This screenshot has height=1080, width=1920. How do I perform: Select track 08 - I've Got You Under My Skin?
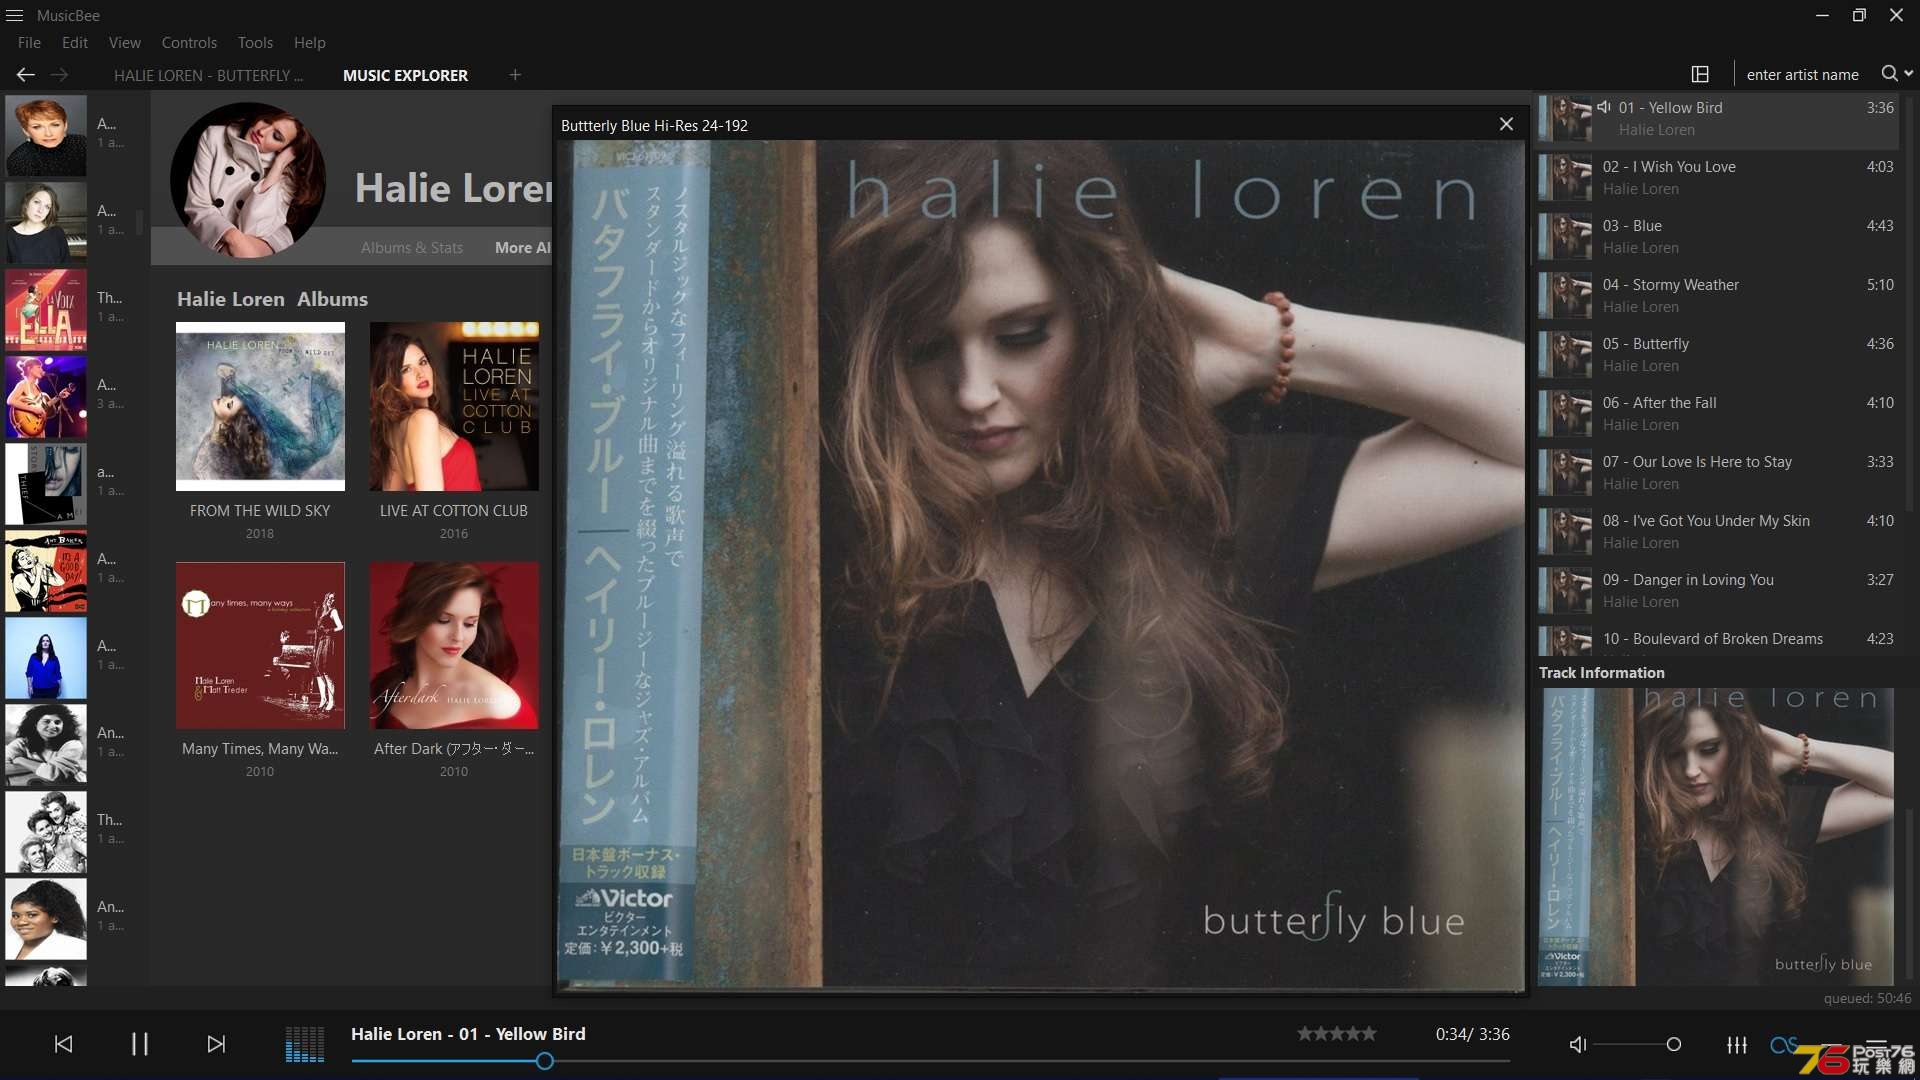1718,532
